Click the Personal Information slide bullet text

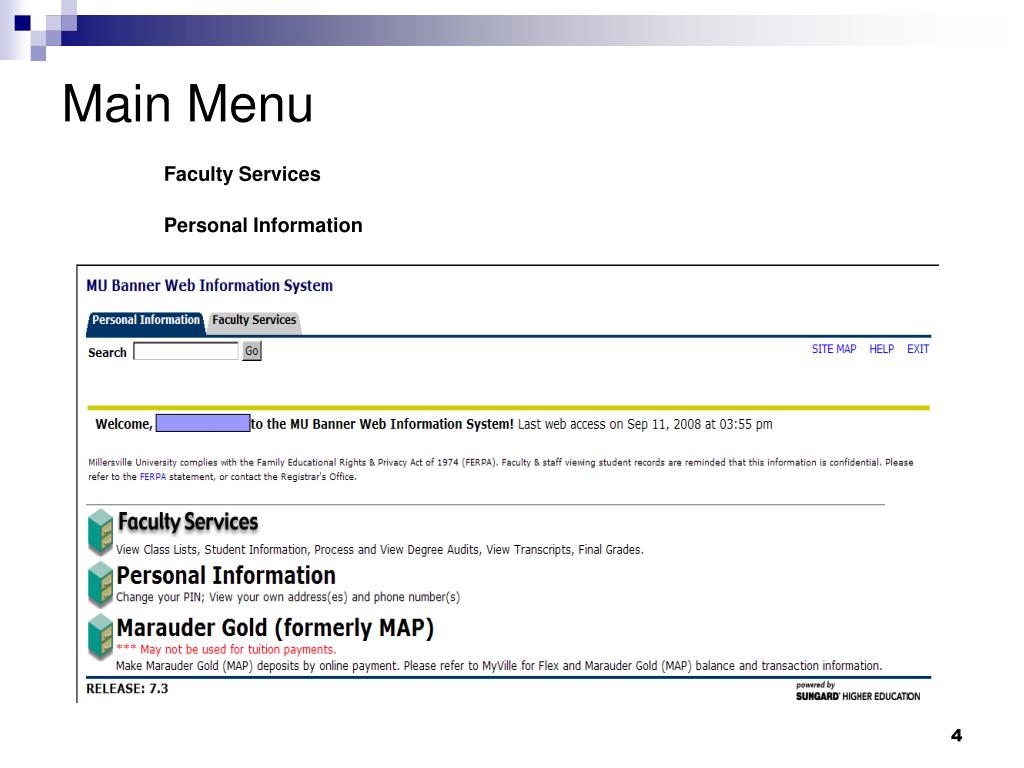[263, 225]
